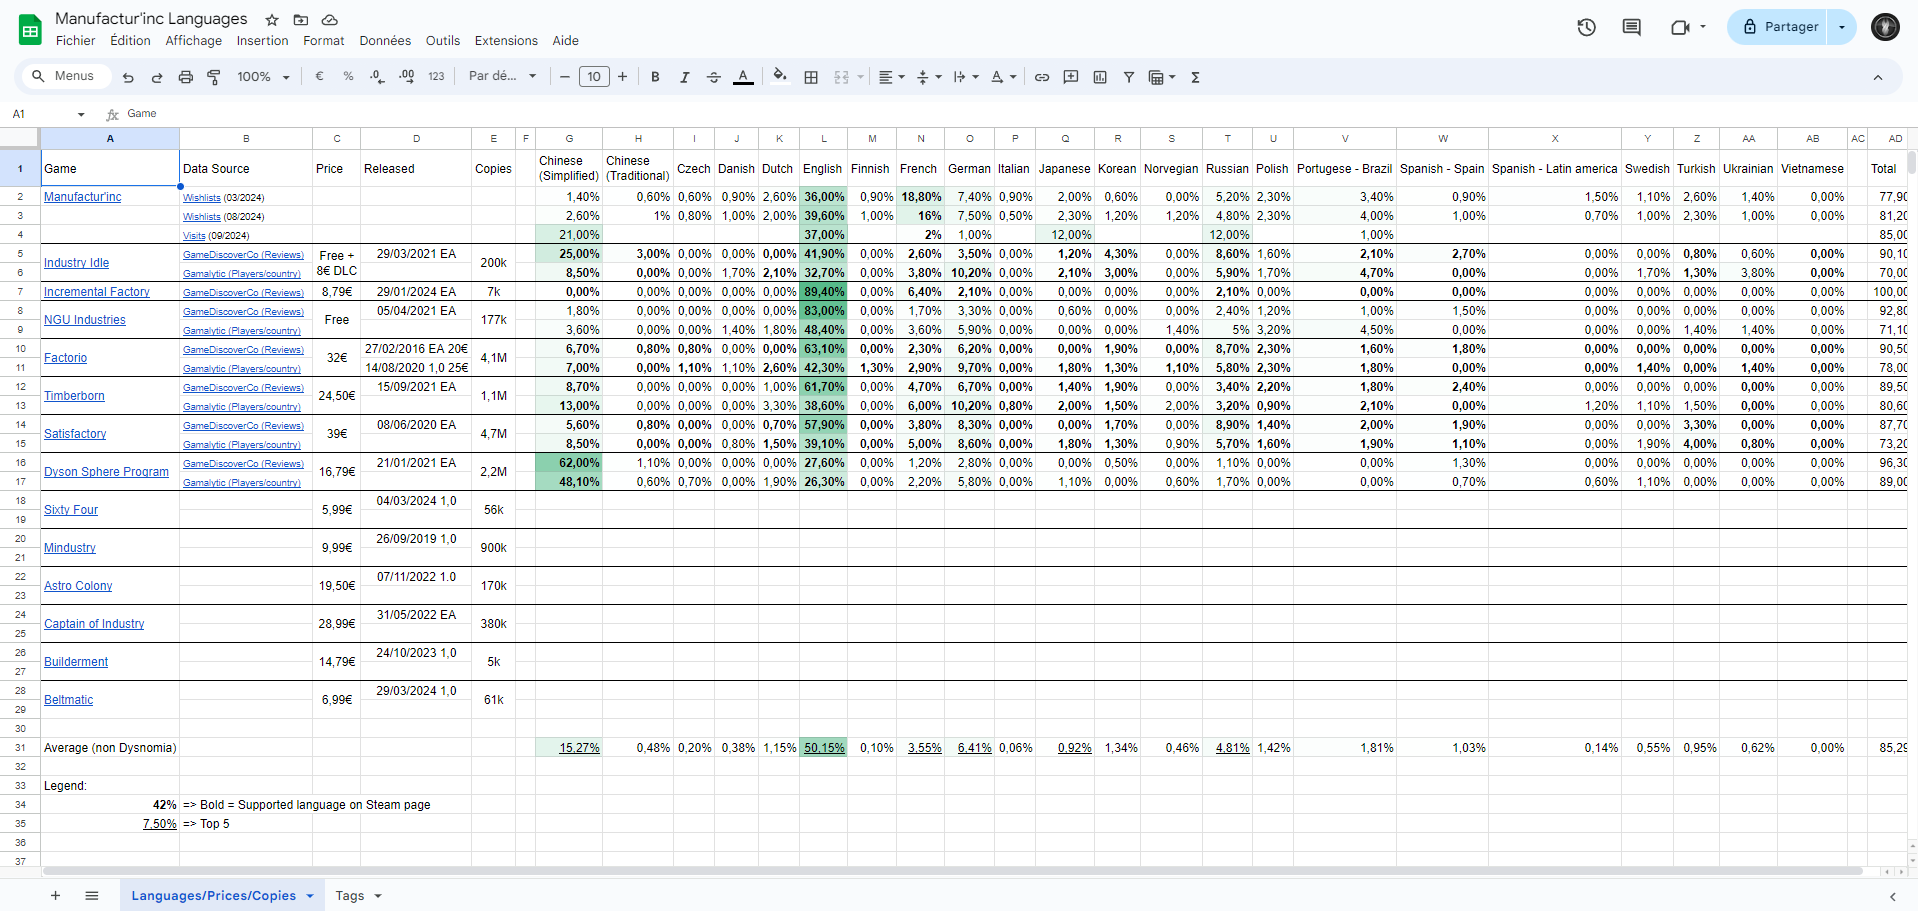Open the Affichage menu
The width and height of the screenshot is (1918, 911).
(194, 41)
